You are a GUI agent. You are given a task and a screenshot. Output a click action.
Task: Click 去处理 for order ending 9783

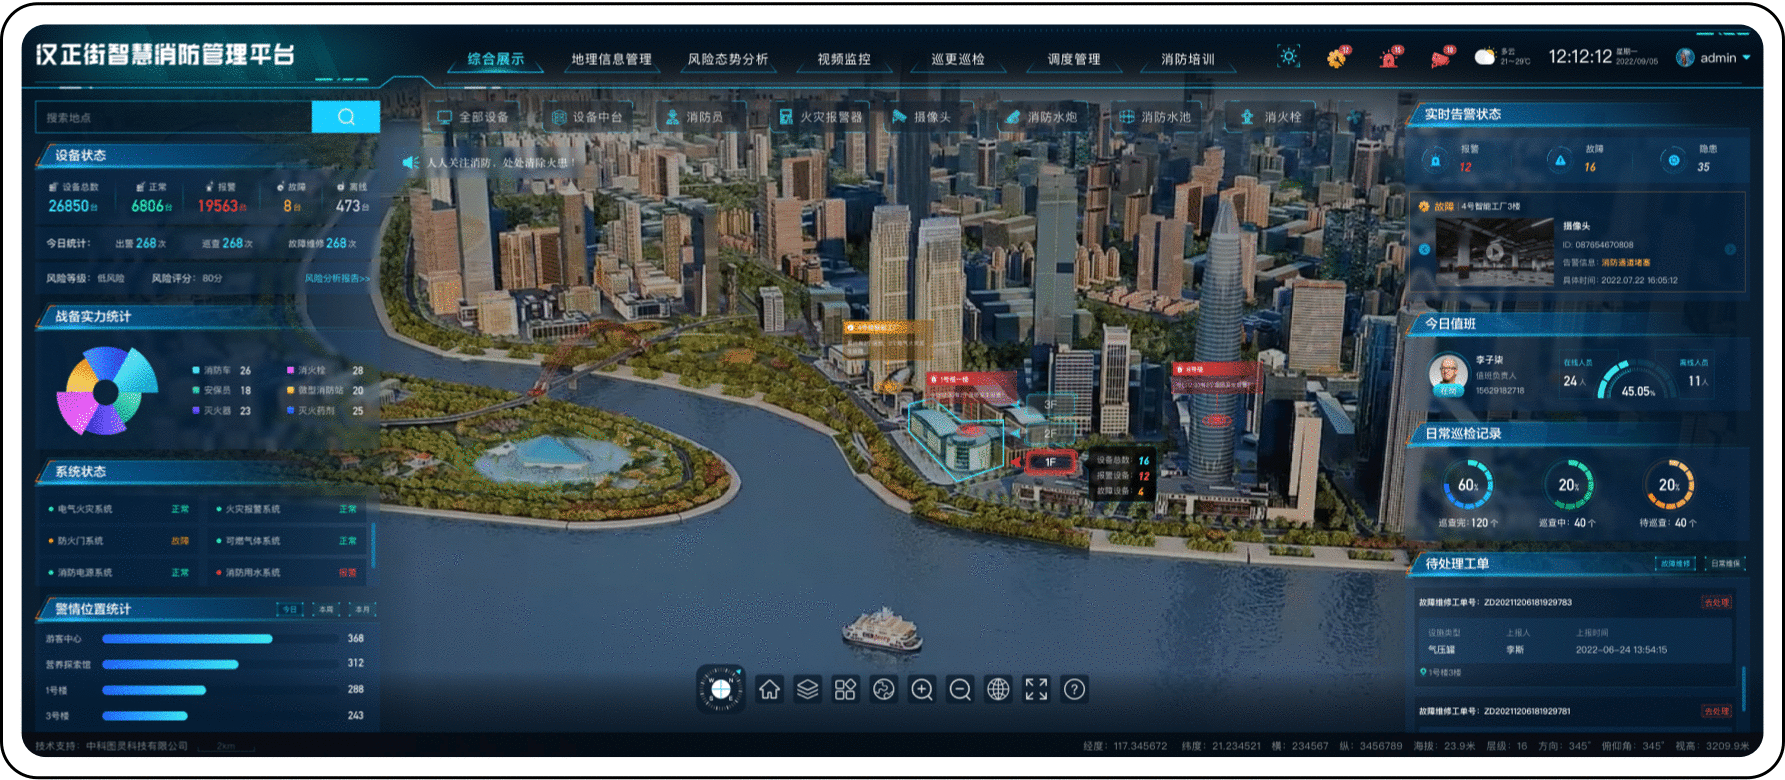coord(1716,603)
